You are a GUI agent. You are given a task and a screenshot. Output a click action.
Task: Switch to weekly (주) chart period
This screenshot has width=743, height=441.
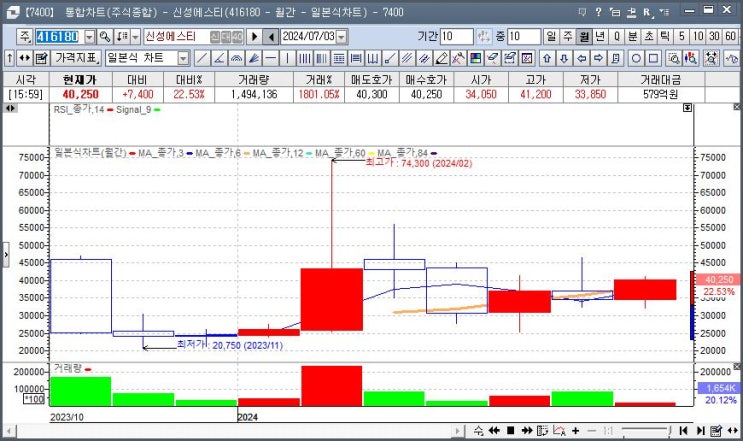(x=568, y=36)
